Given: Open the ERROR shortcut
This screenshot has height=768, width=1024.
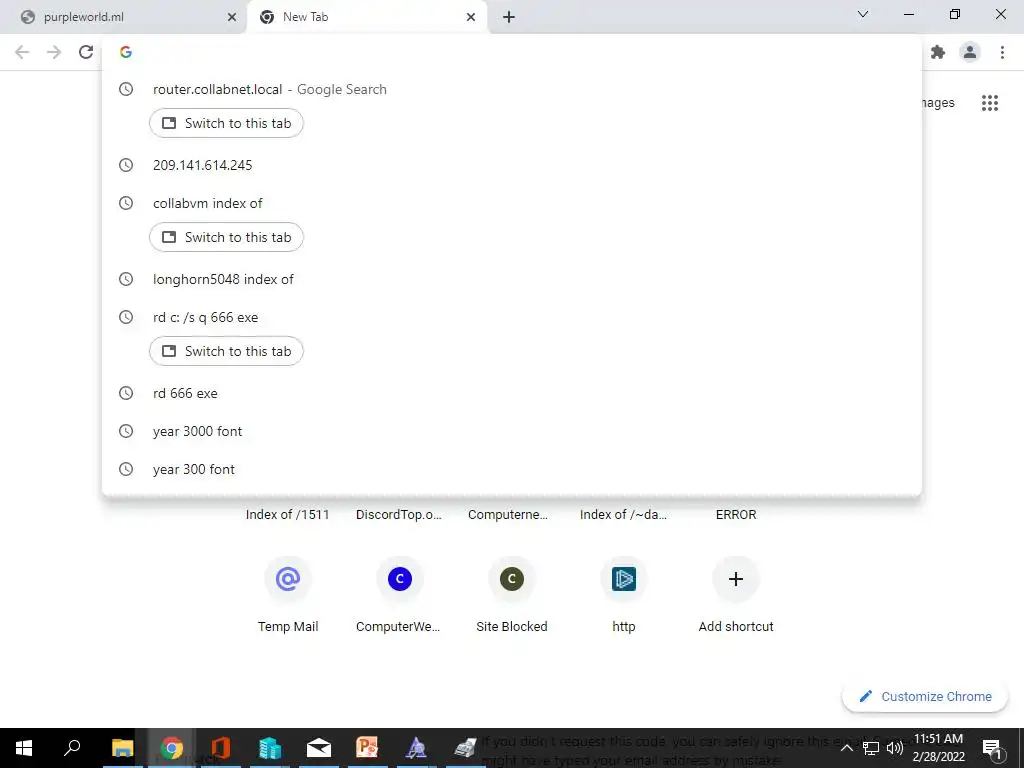Looking at the screenshot, I should pyautogui.click(x=736, y=515).
